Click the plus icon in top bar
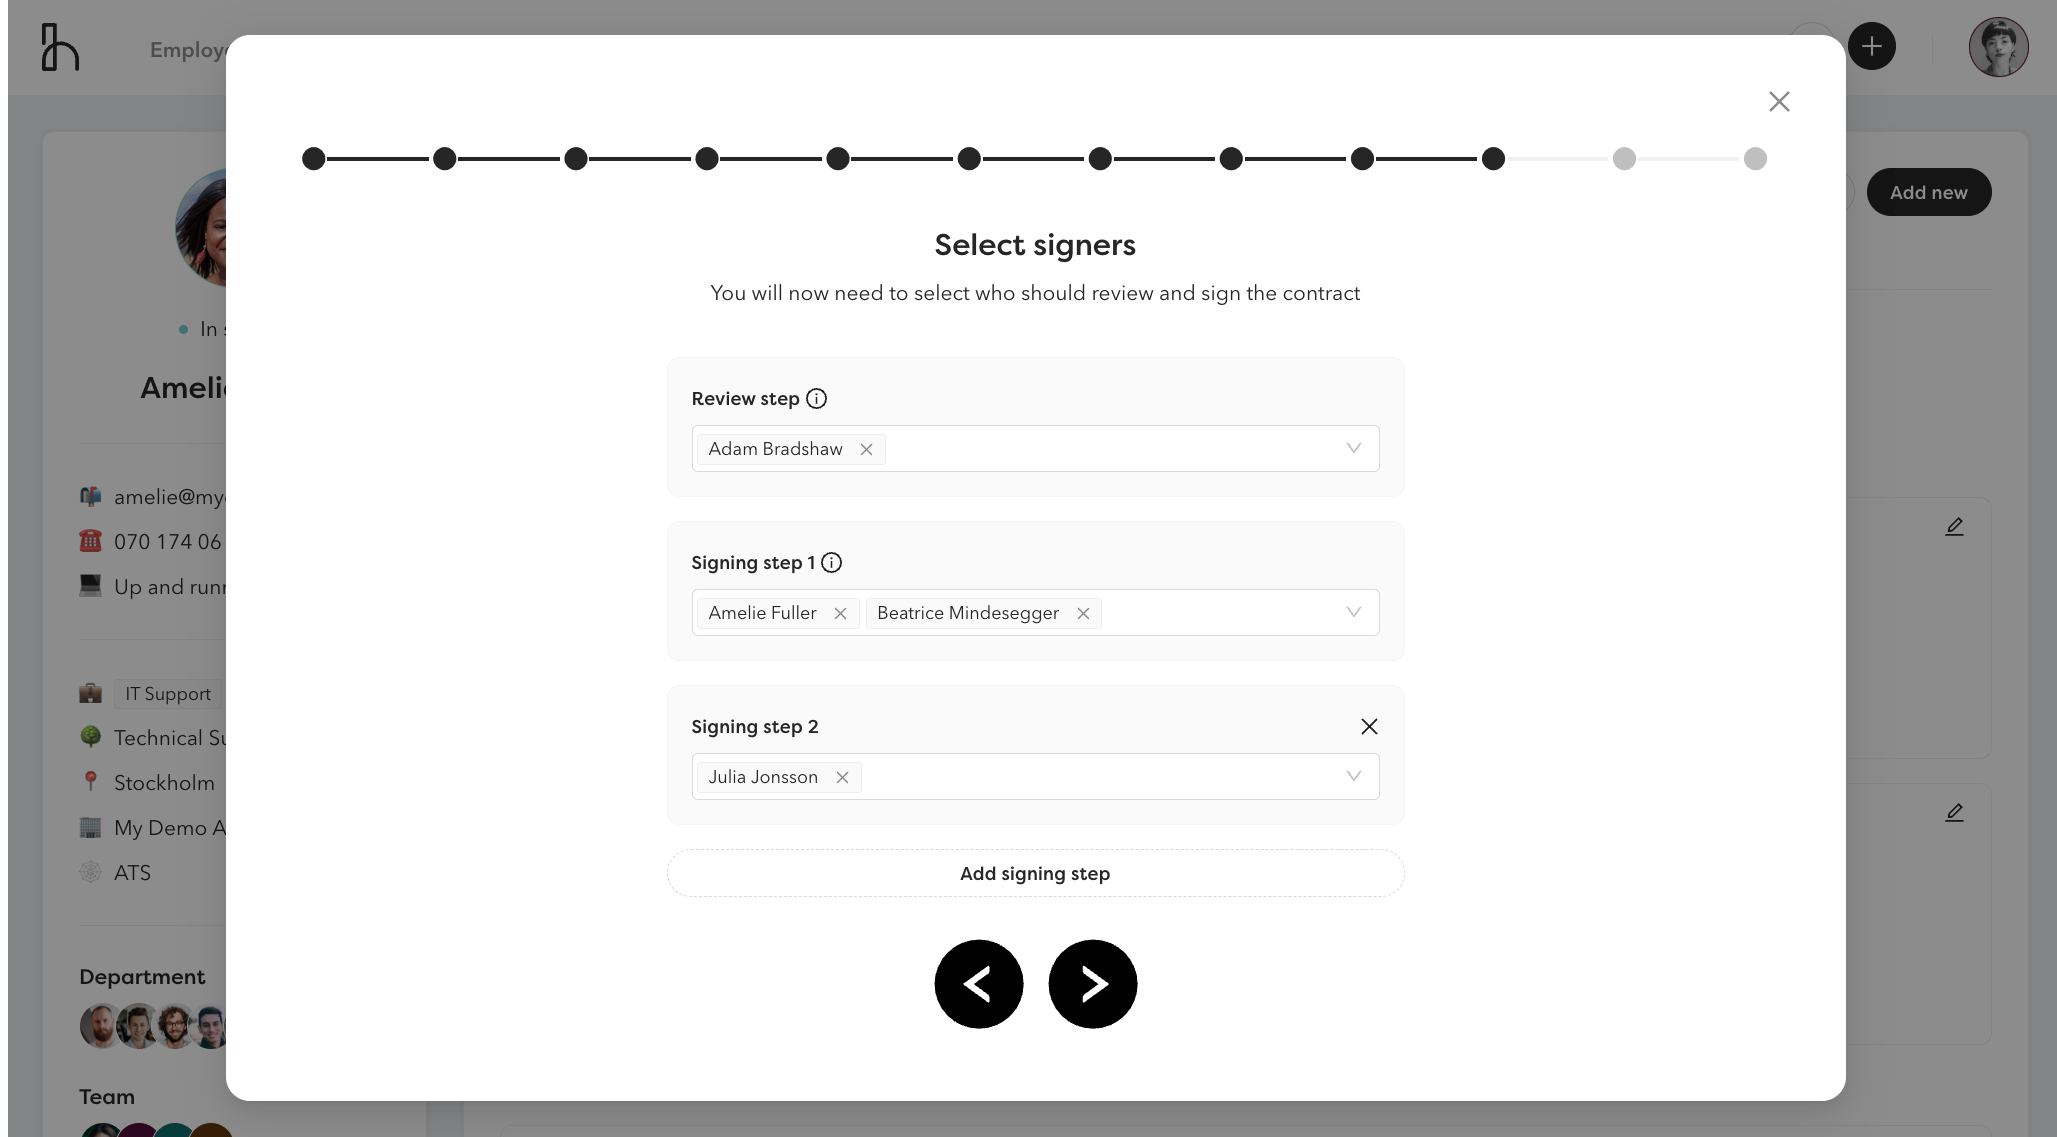Viewport: 2057px width, 1137px height. [x=1871, y=46]
